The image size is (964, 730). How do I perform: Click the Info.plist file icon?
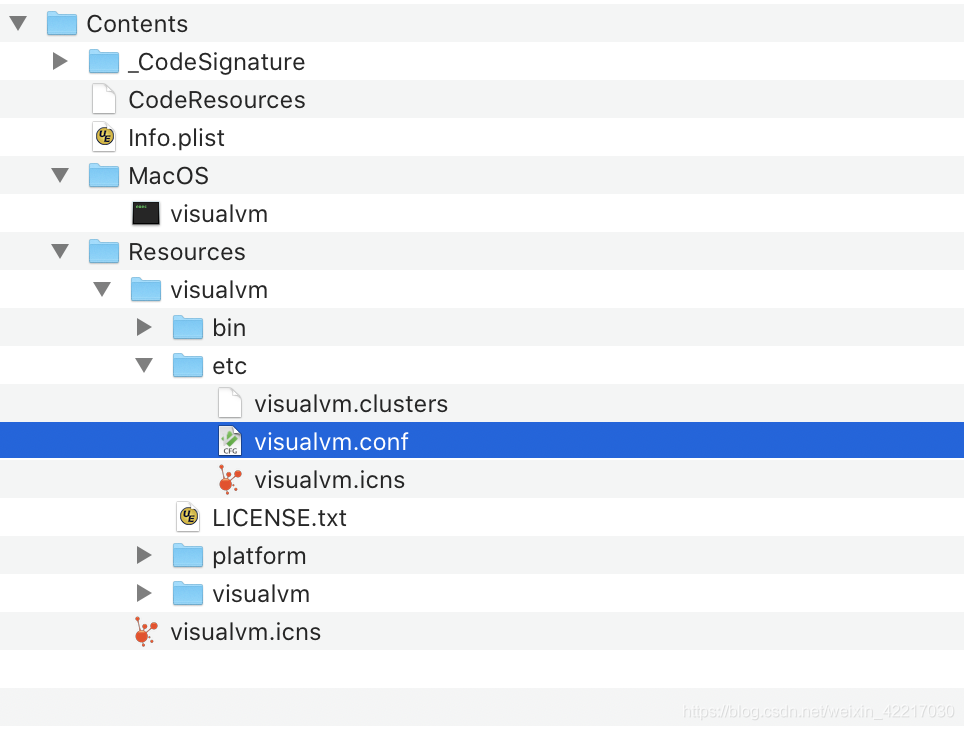tap(104, 137)
